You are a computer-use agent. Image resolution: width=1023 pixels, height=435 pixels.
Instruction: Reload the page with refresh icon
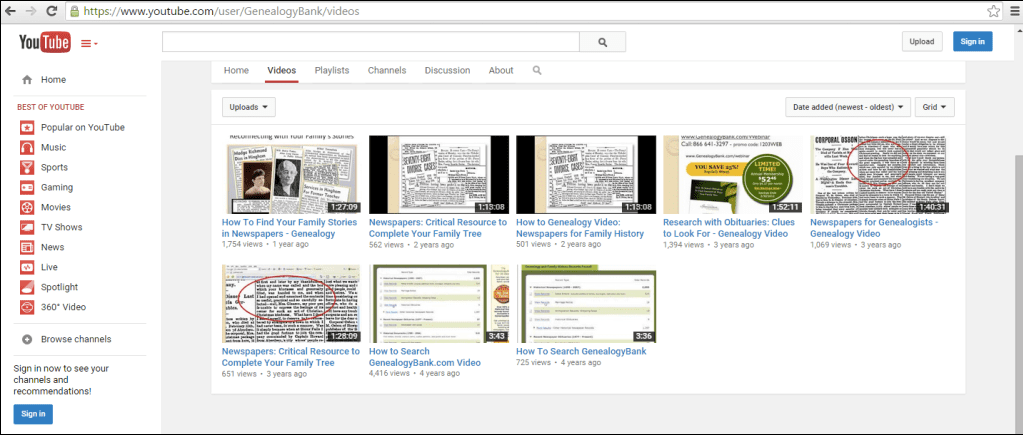pyautogui.click(x=52, y=11)
